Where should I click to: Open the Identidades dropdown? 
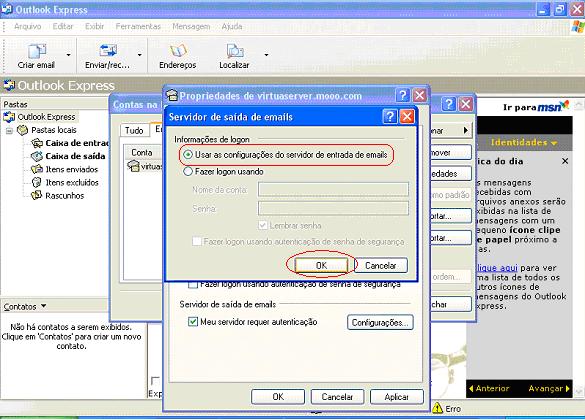click(524, 142)
